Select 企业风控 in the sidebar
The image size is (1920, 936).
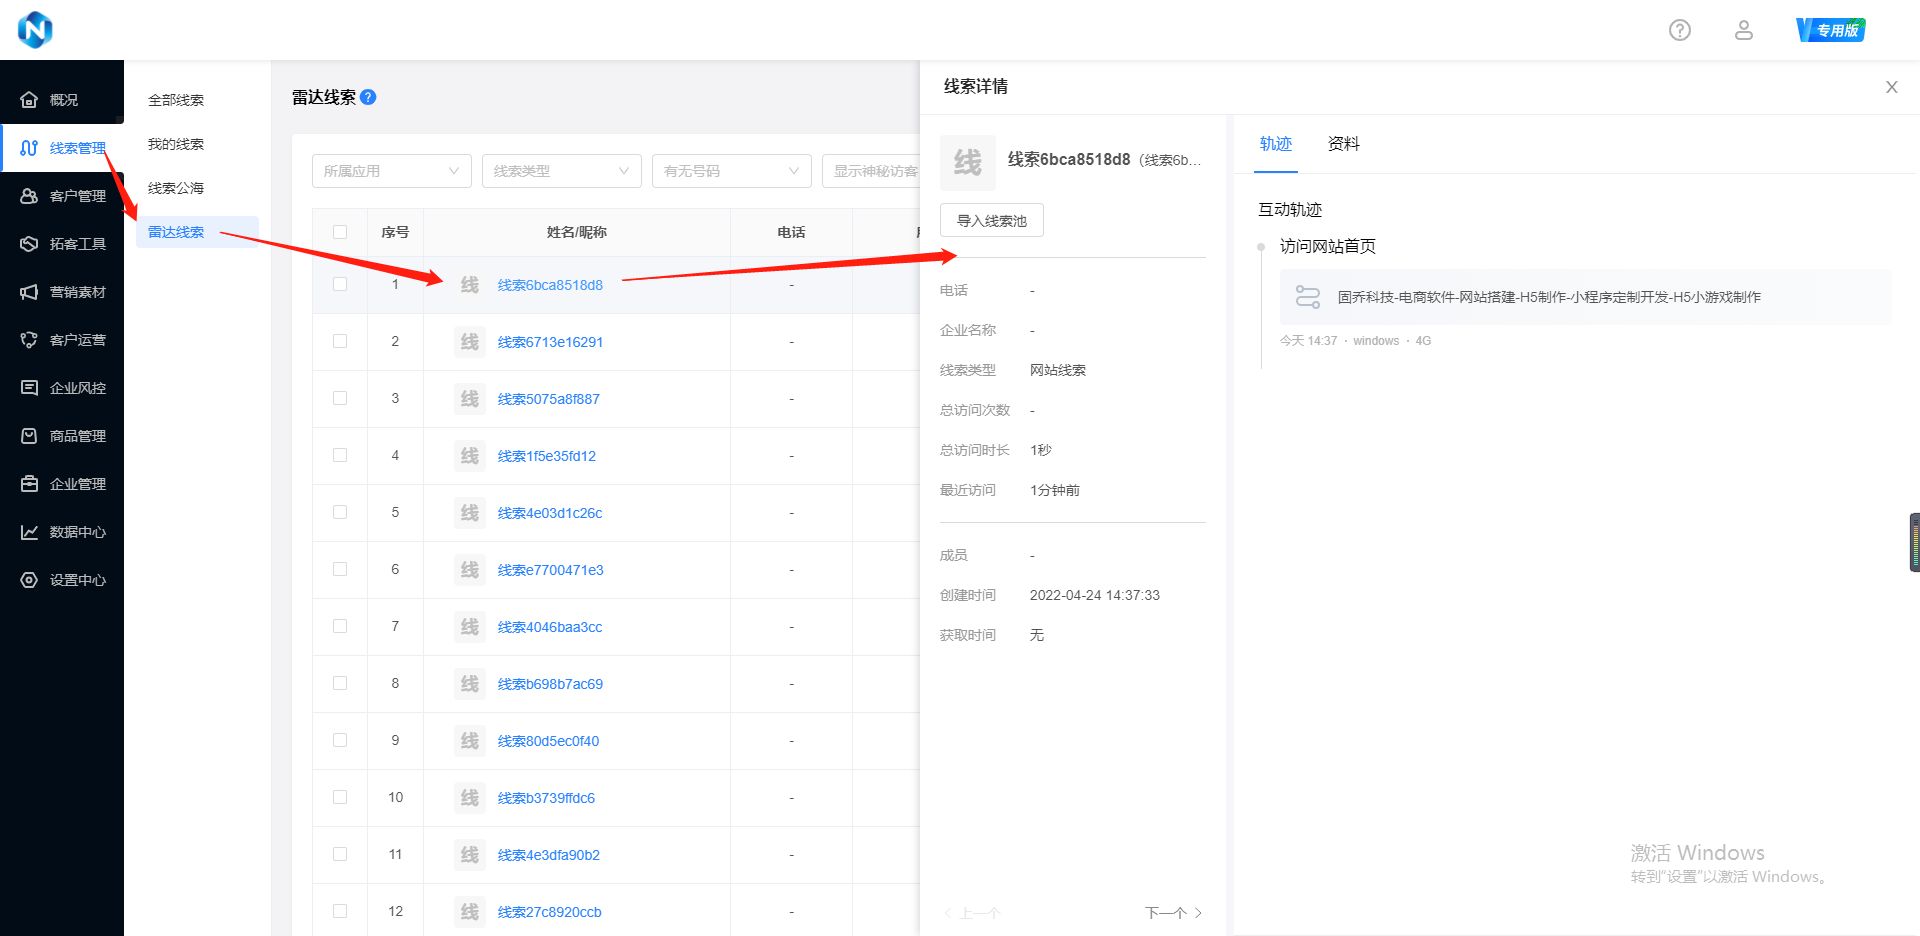[x=62, y=387]
